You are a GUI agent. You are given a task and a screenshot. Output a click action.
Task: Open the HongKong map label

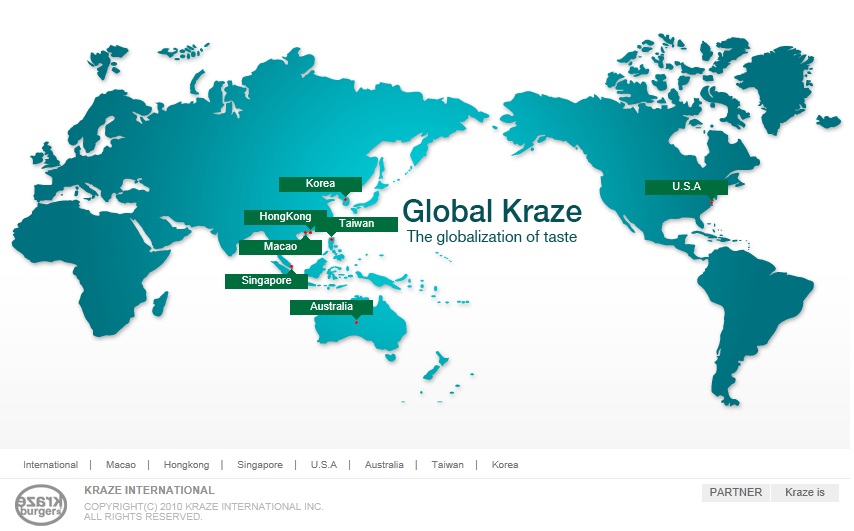(285, 217)
